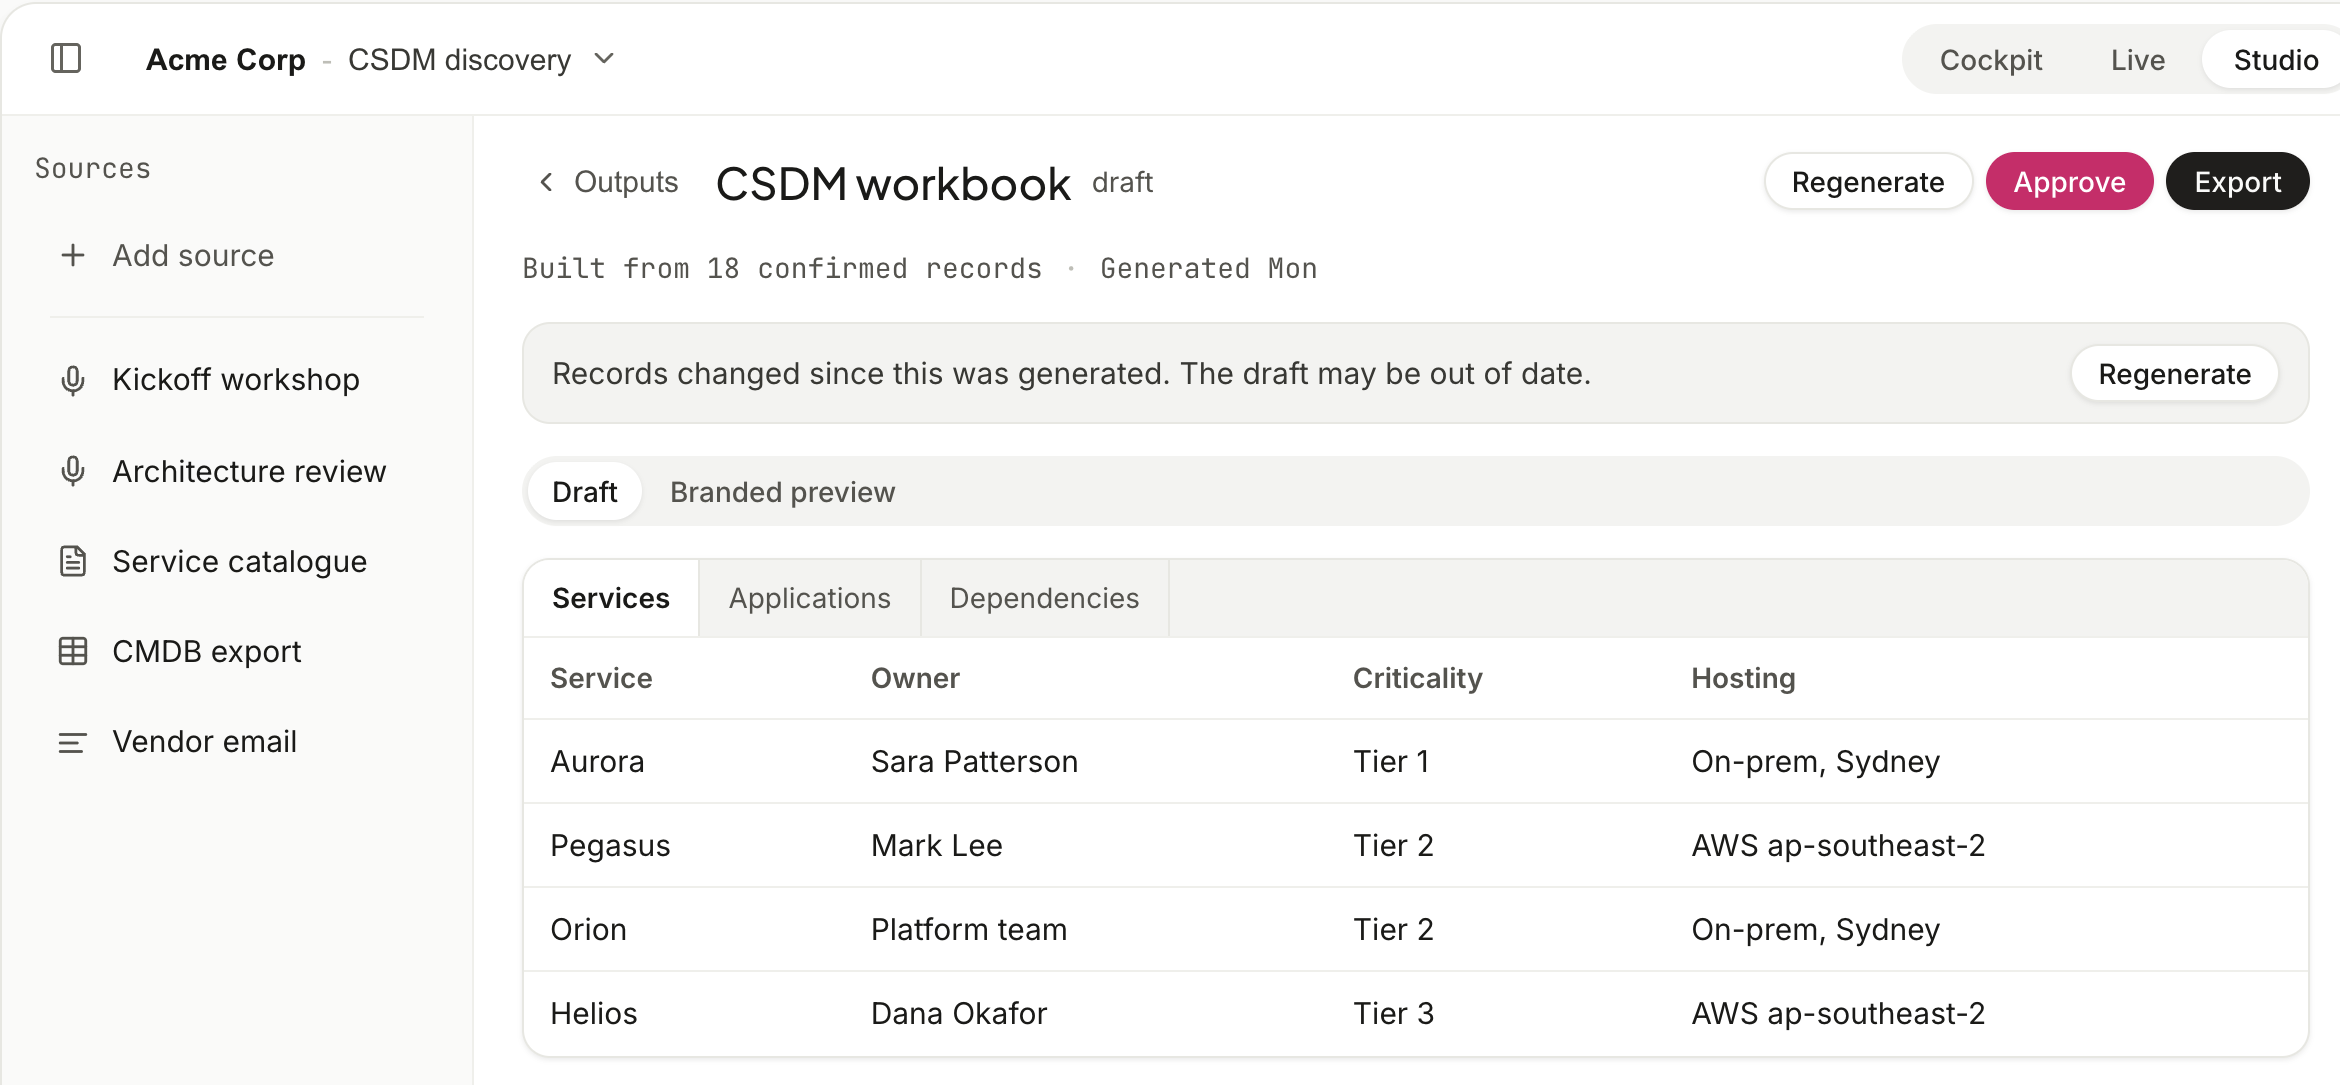Viewport: 2340px width, 1085px height.
Task: Select the Pegasus service cell
Action: (x=610, y=846)
